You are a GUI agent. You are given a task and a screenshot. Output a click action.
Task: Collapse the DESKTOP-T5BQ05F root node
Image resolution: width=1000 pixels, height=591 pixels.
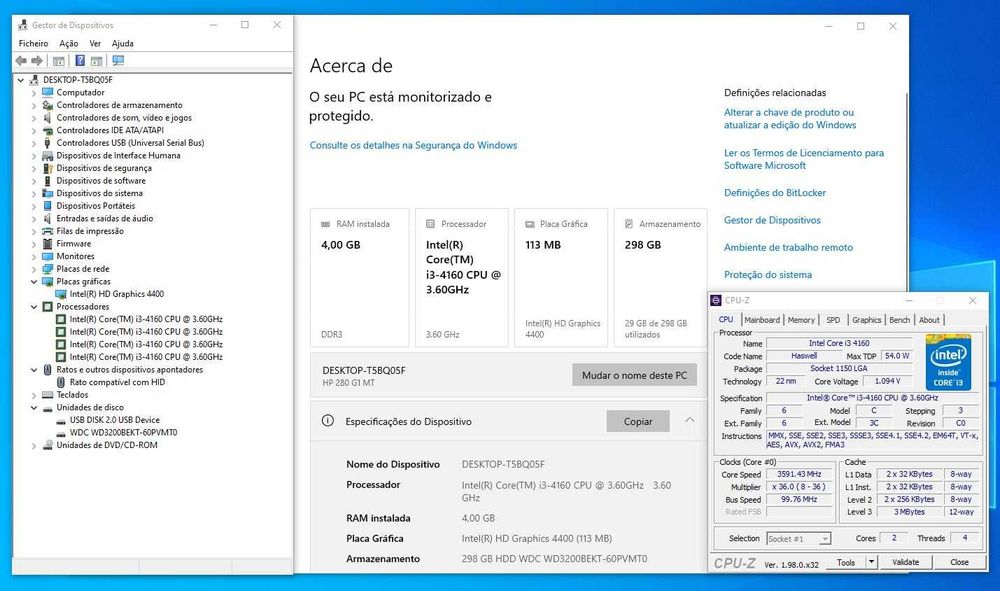[x=20, y=80]
